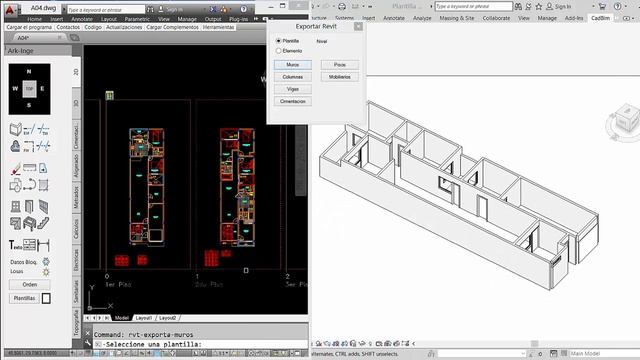Screen dimensions: 640x360
Task: Expand the AutoCAD drawing title dropdown arrow
Action: pyautogui.click(x=64, y=9)
